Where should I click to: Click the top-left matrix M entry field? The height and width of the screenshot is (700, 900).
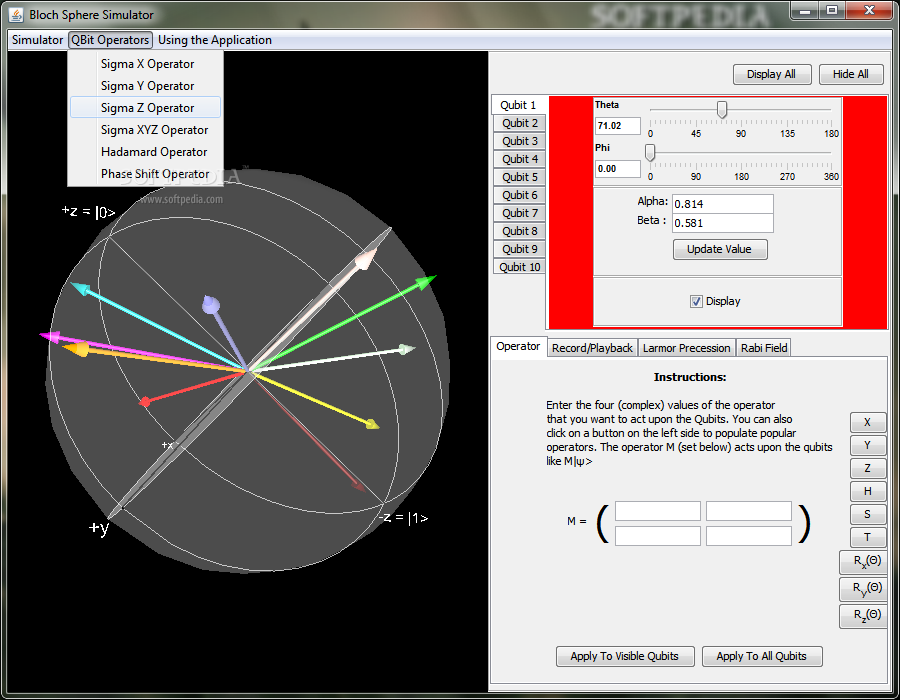tap(658, 511)
